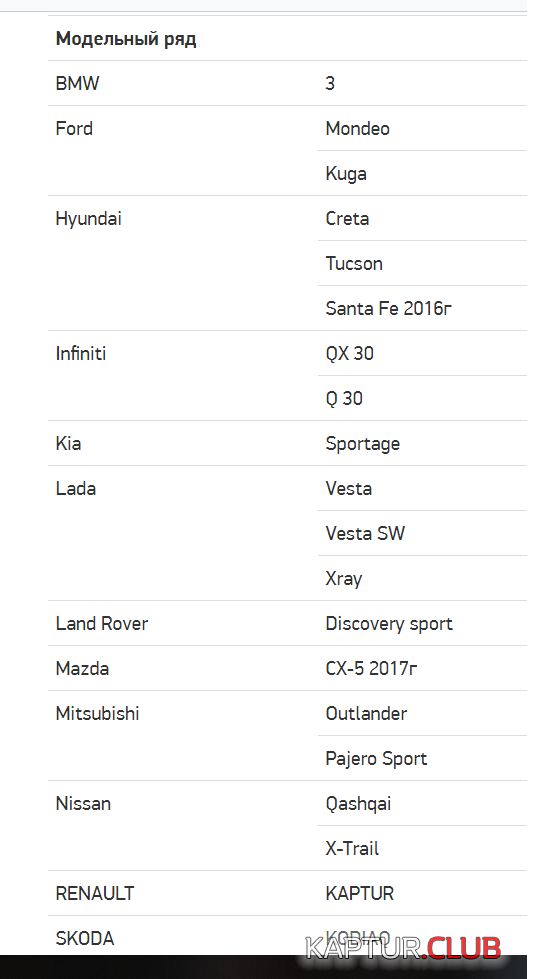The height and width of the screenshot is (979, 533).
Task: Click the Hyundai brand name
Action: click(x=89, y=219)
